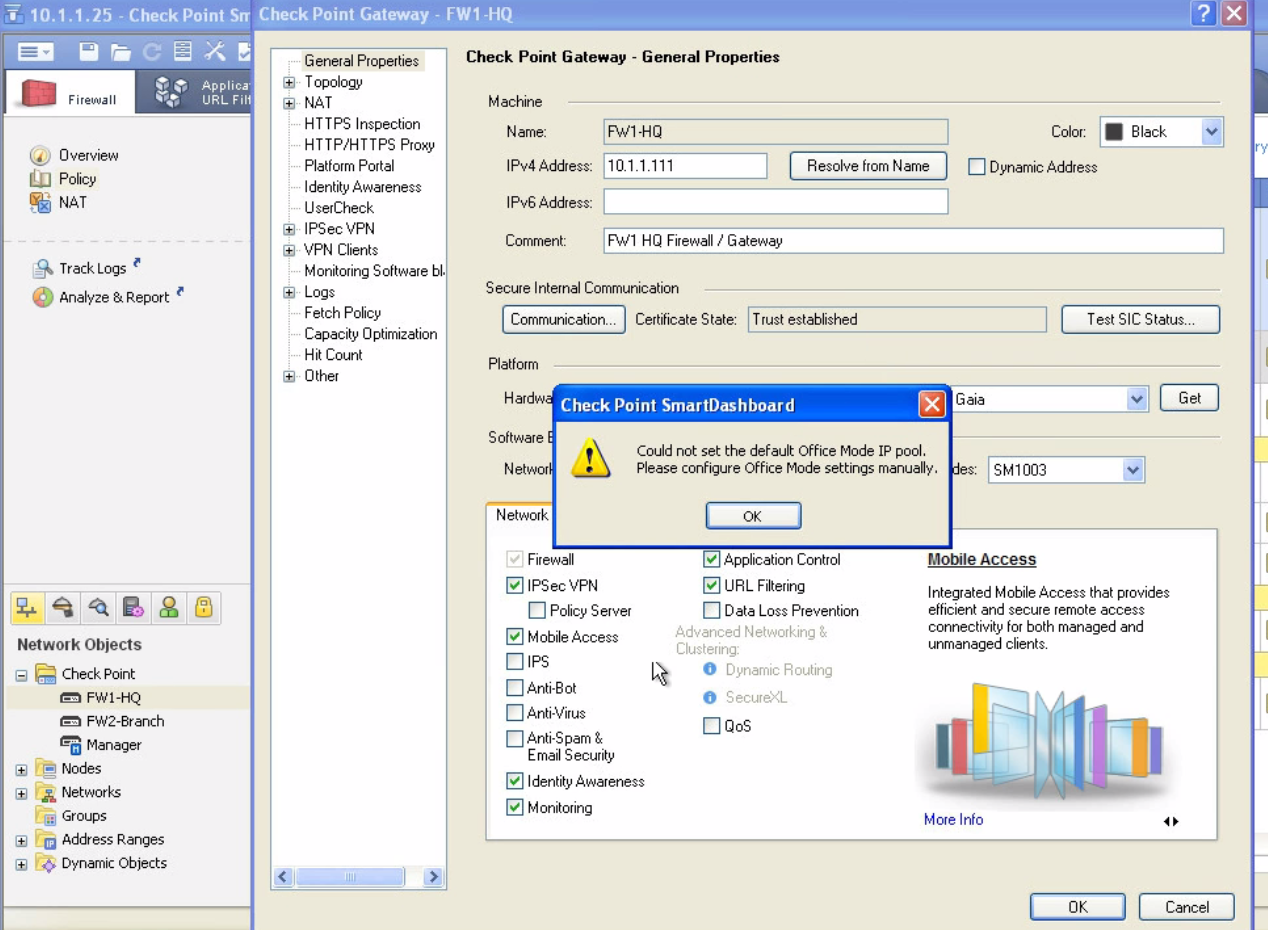This screenshot has width=1268, height=930.
Task: Open the More Info link
Action: (953, 820)
